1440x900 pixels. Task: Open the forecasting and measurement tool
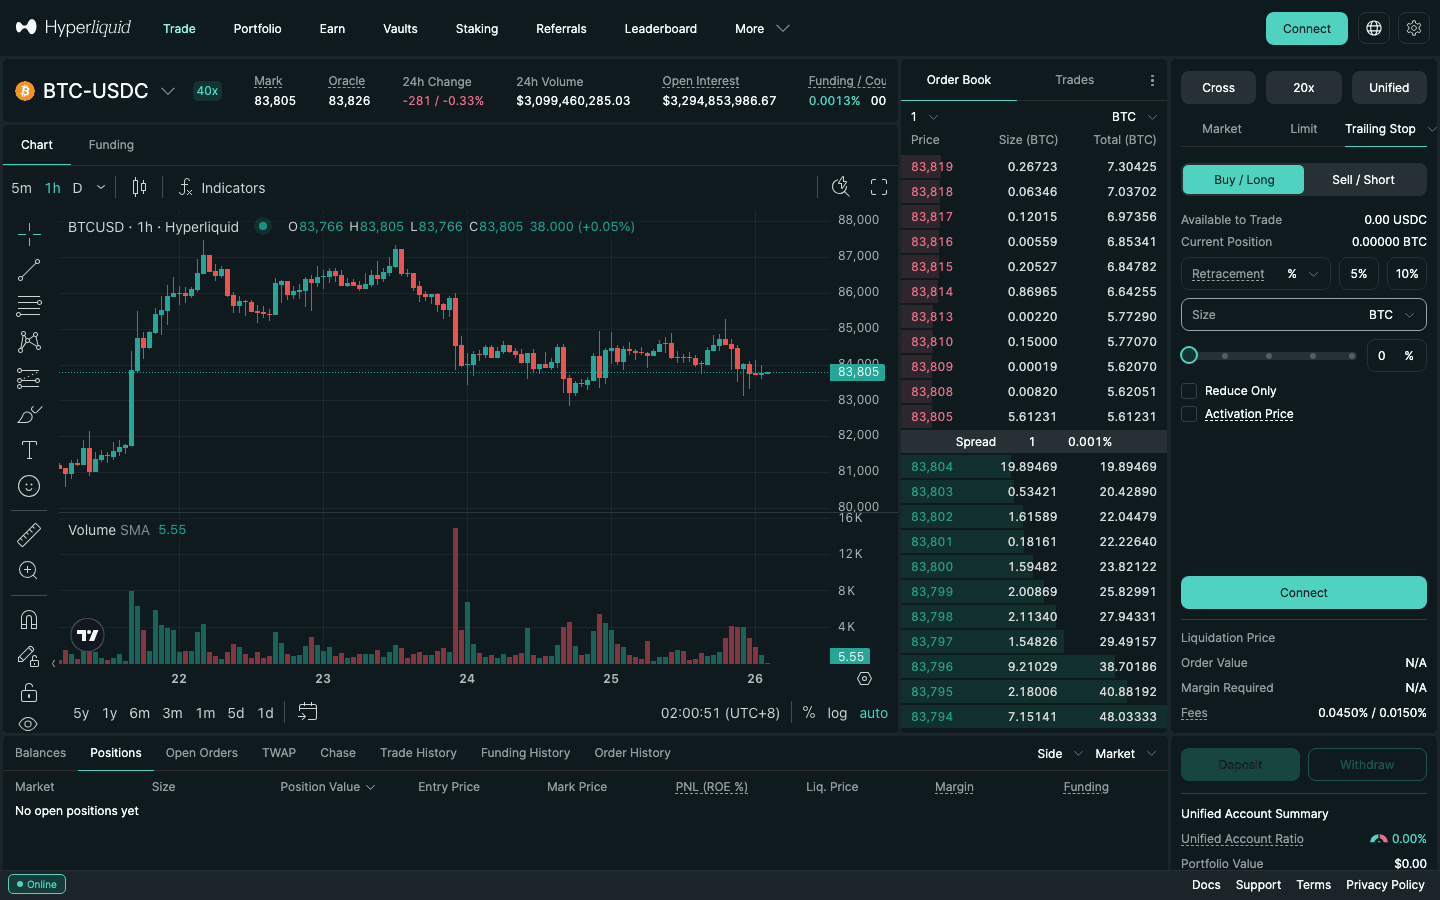tap(29, 378)
